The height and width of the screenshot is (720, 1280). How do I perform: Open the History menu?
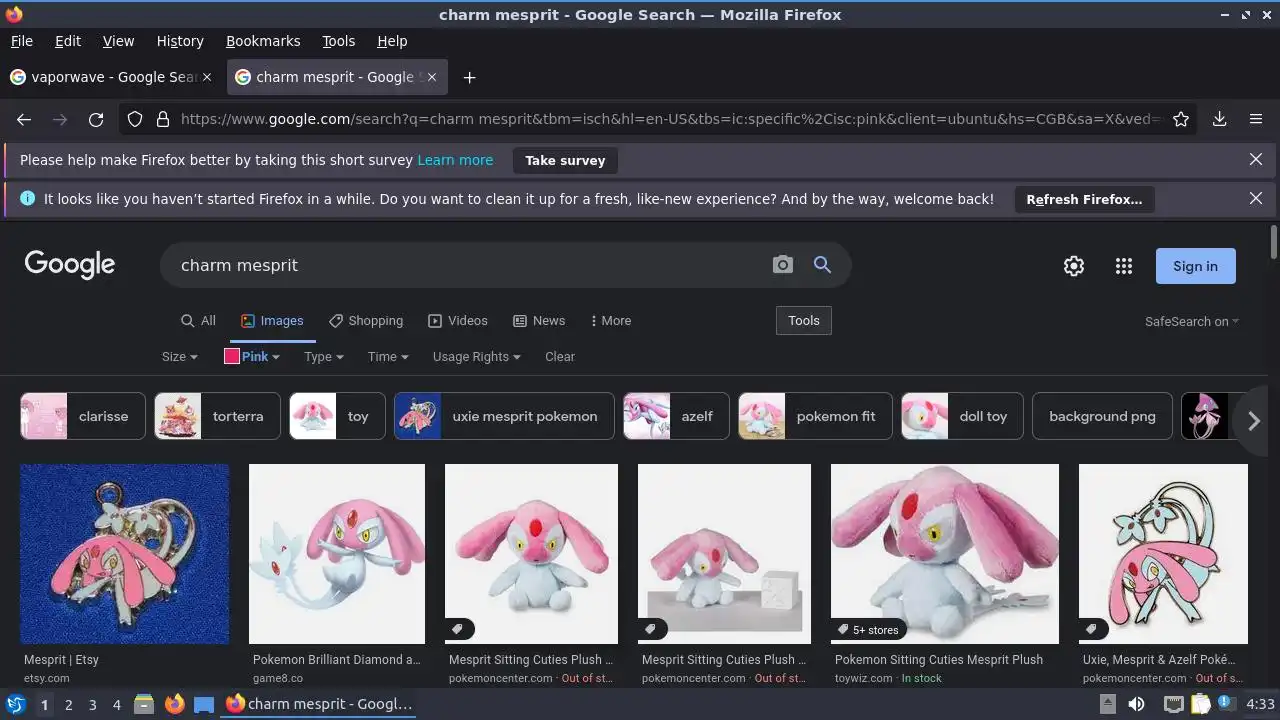coord(180,41)
